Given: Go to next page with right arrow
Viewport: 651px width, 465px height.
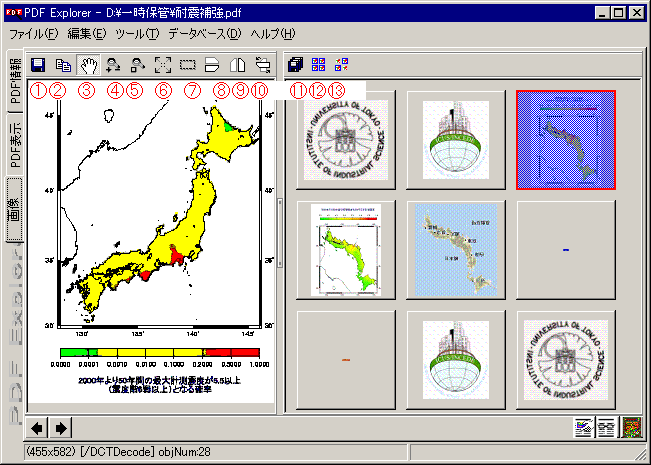Looking at the screenshot, I should (x=60, y=428).
